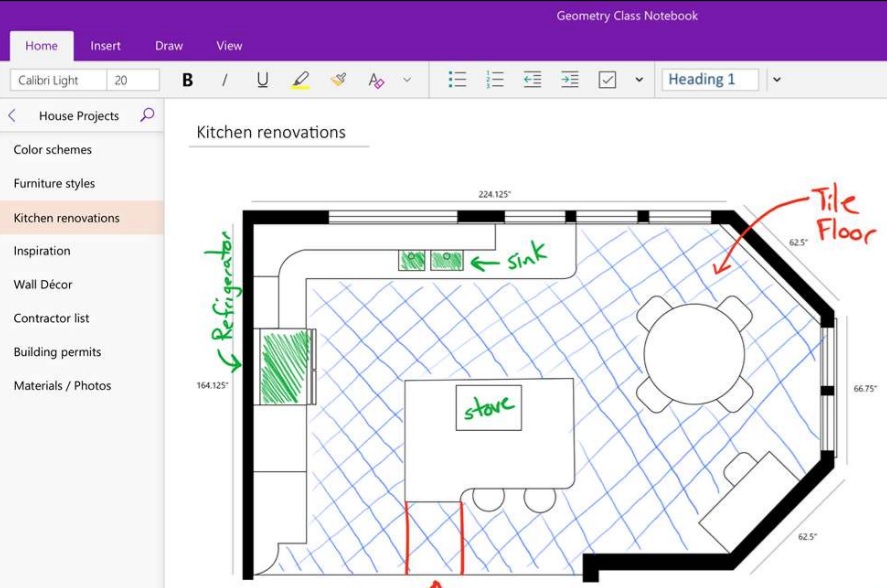Image resolution: width=887 pixels, height=588 pixels.
Task: Open the View tab
Action: pos(229,46)
